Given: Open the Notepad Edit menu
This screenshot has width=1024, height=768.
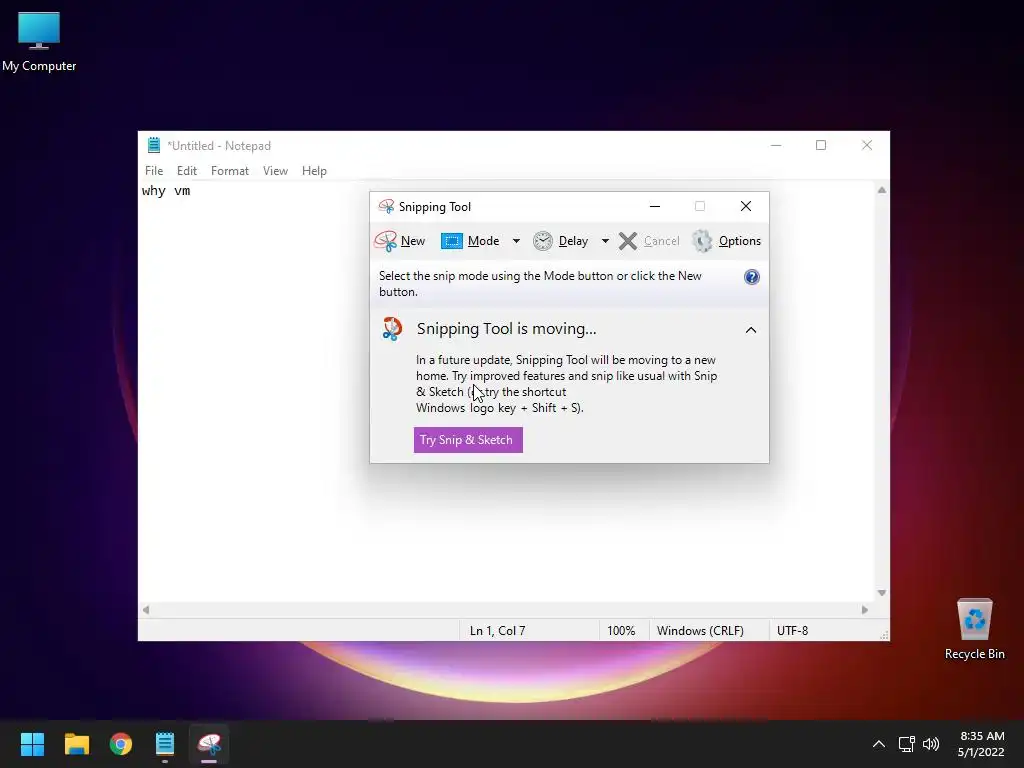Looking at the screenshot, I should pyautogui.click(x=187, y=170).
